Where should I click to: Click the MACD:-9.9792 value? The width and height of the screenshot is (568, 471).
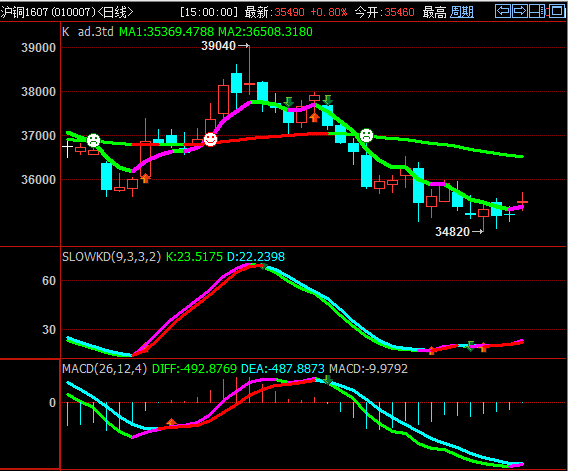tap(368, 369)
